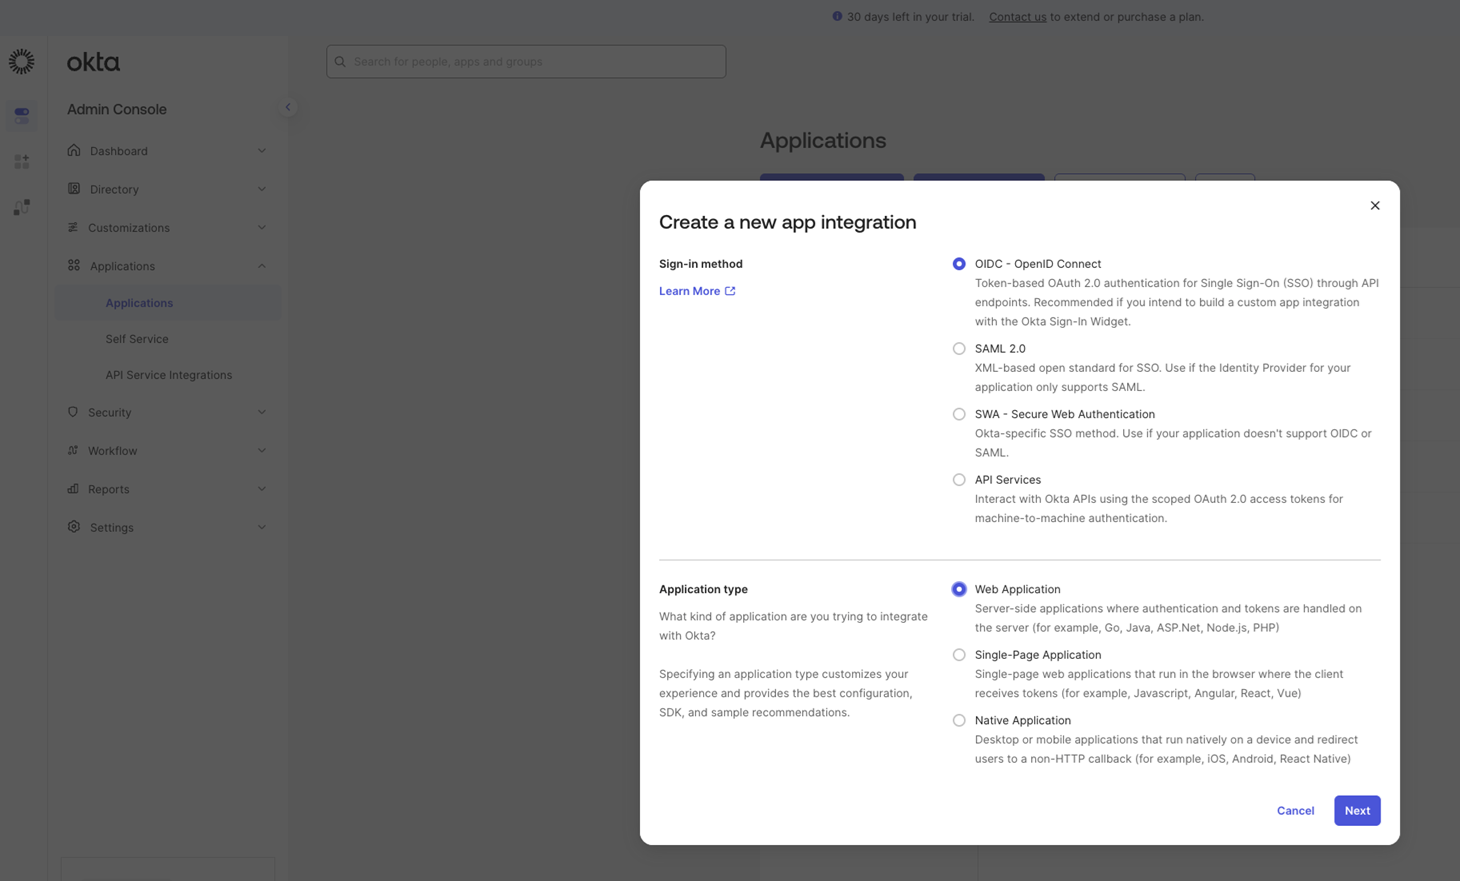This screenshot has height=881, width=1460.
Task: Click the Next button
Action: [x=1356, y=810]
